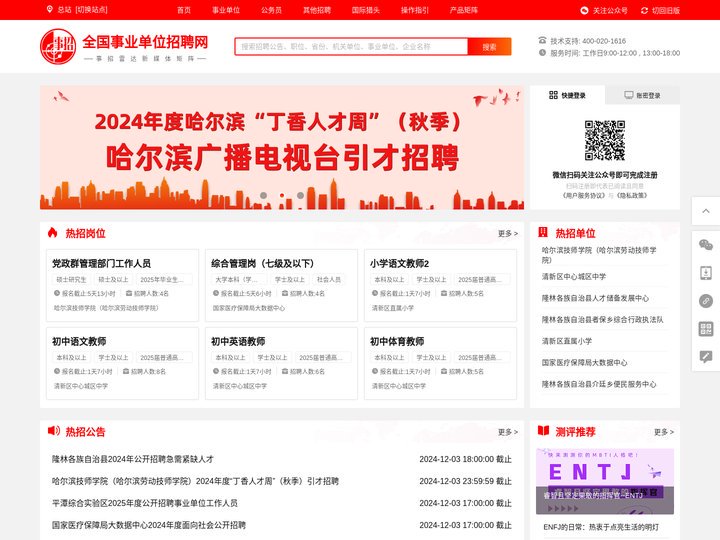Click the clock icon next to 服务时间
The width and height of the screenshot is (720, 540).
(x=542, y=52)
